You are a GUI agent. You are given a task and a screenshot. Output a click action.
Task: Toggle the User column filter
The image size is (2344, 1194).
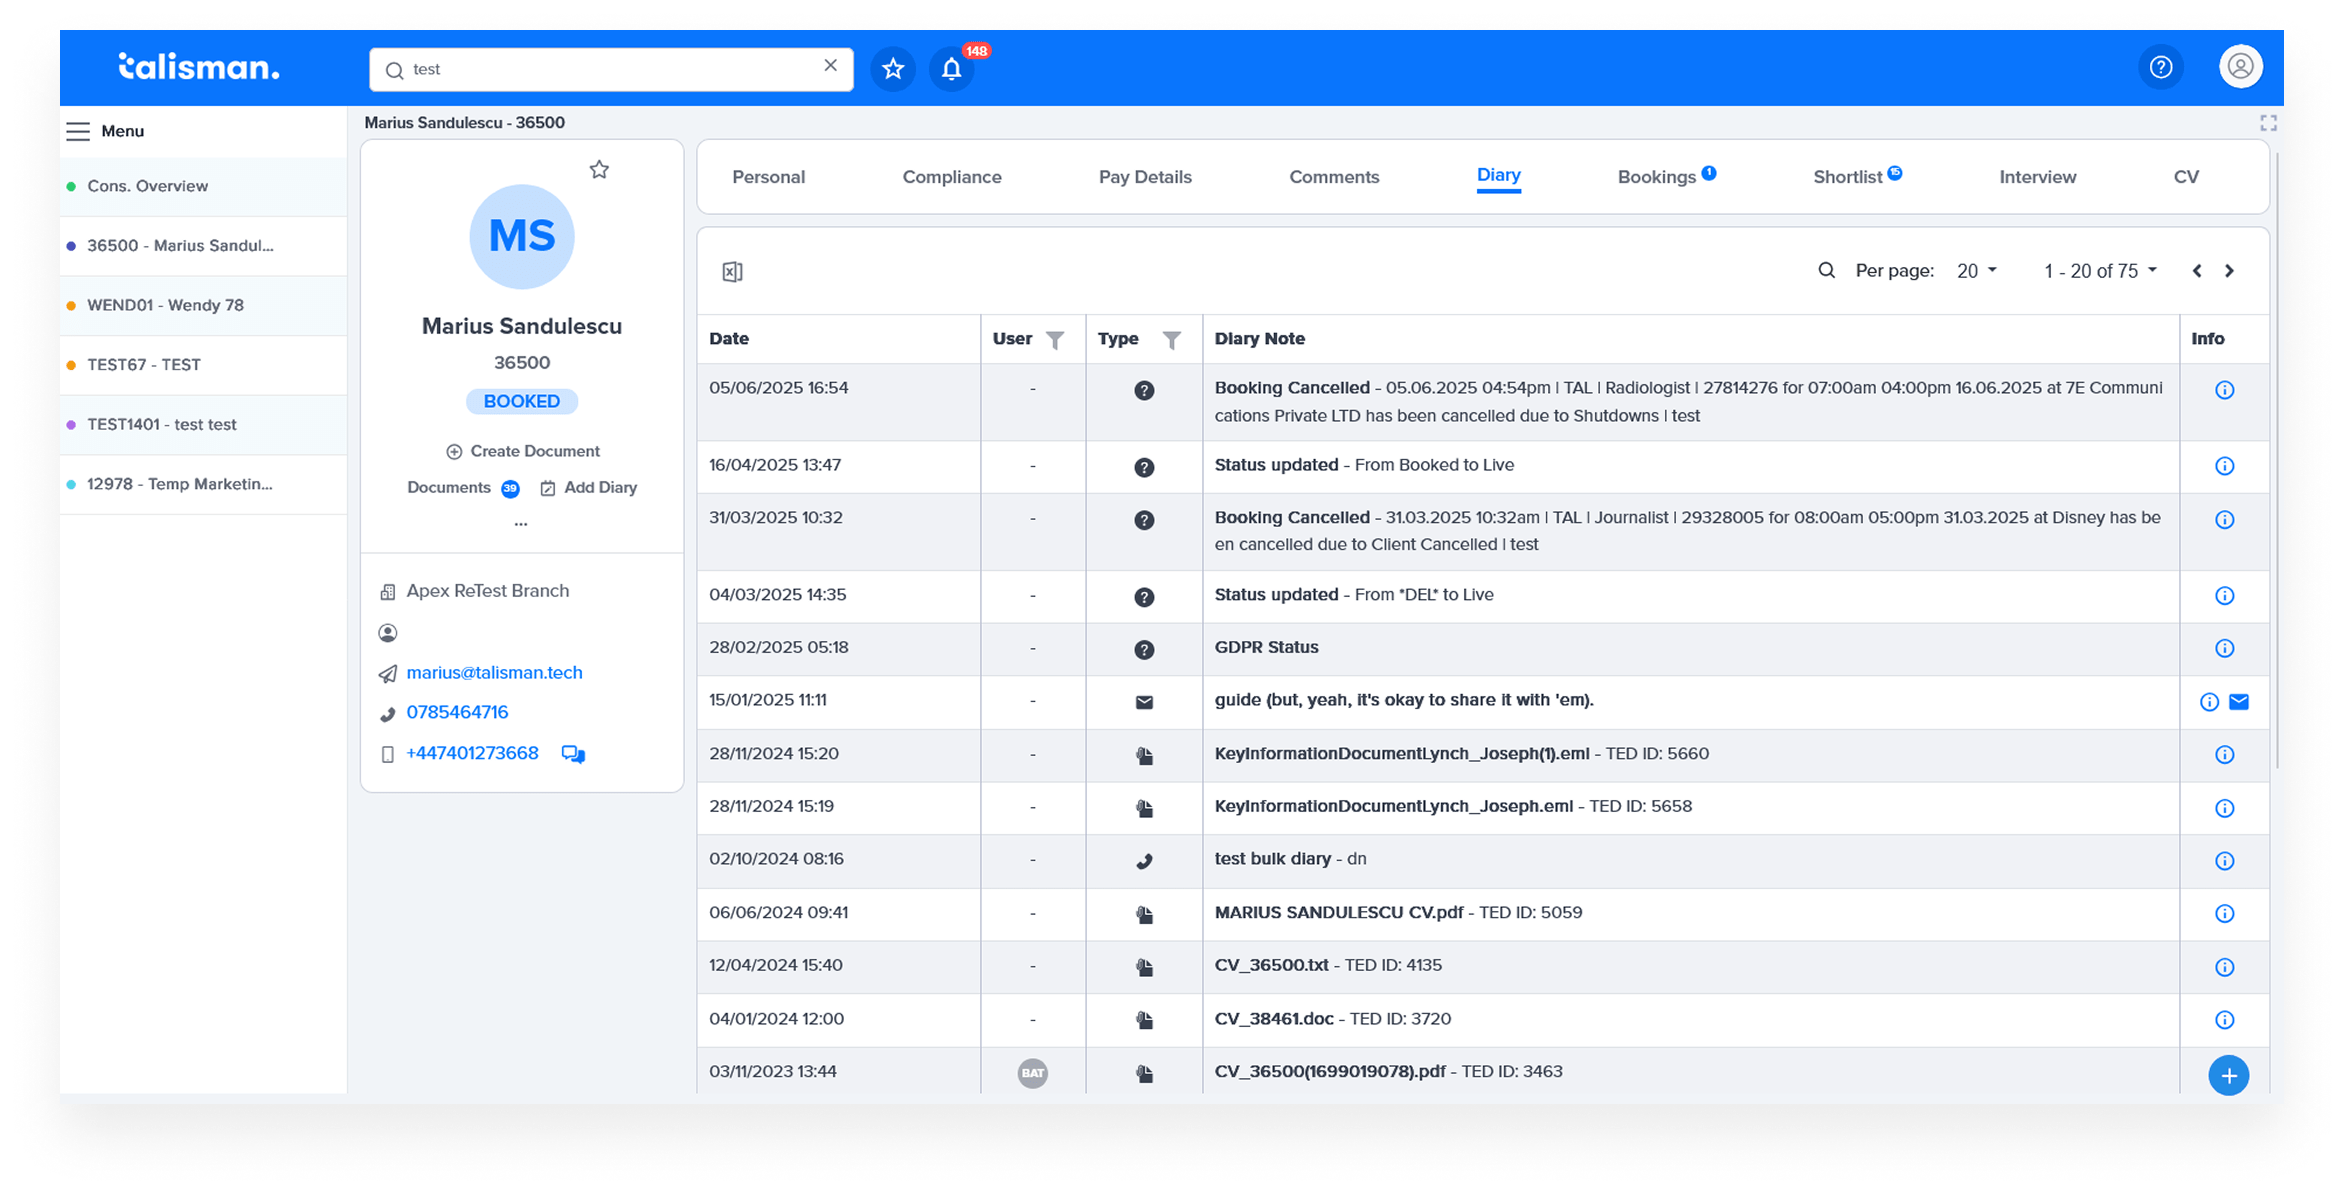[x=1055, y=340]
